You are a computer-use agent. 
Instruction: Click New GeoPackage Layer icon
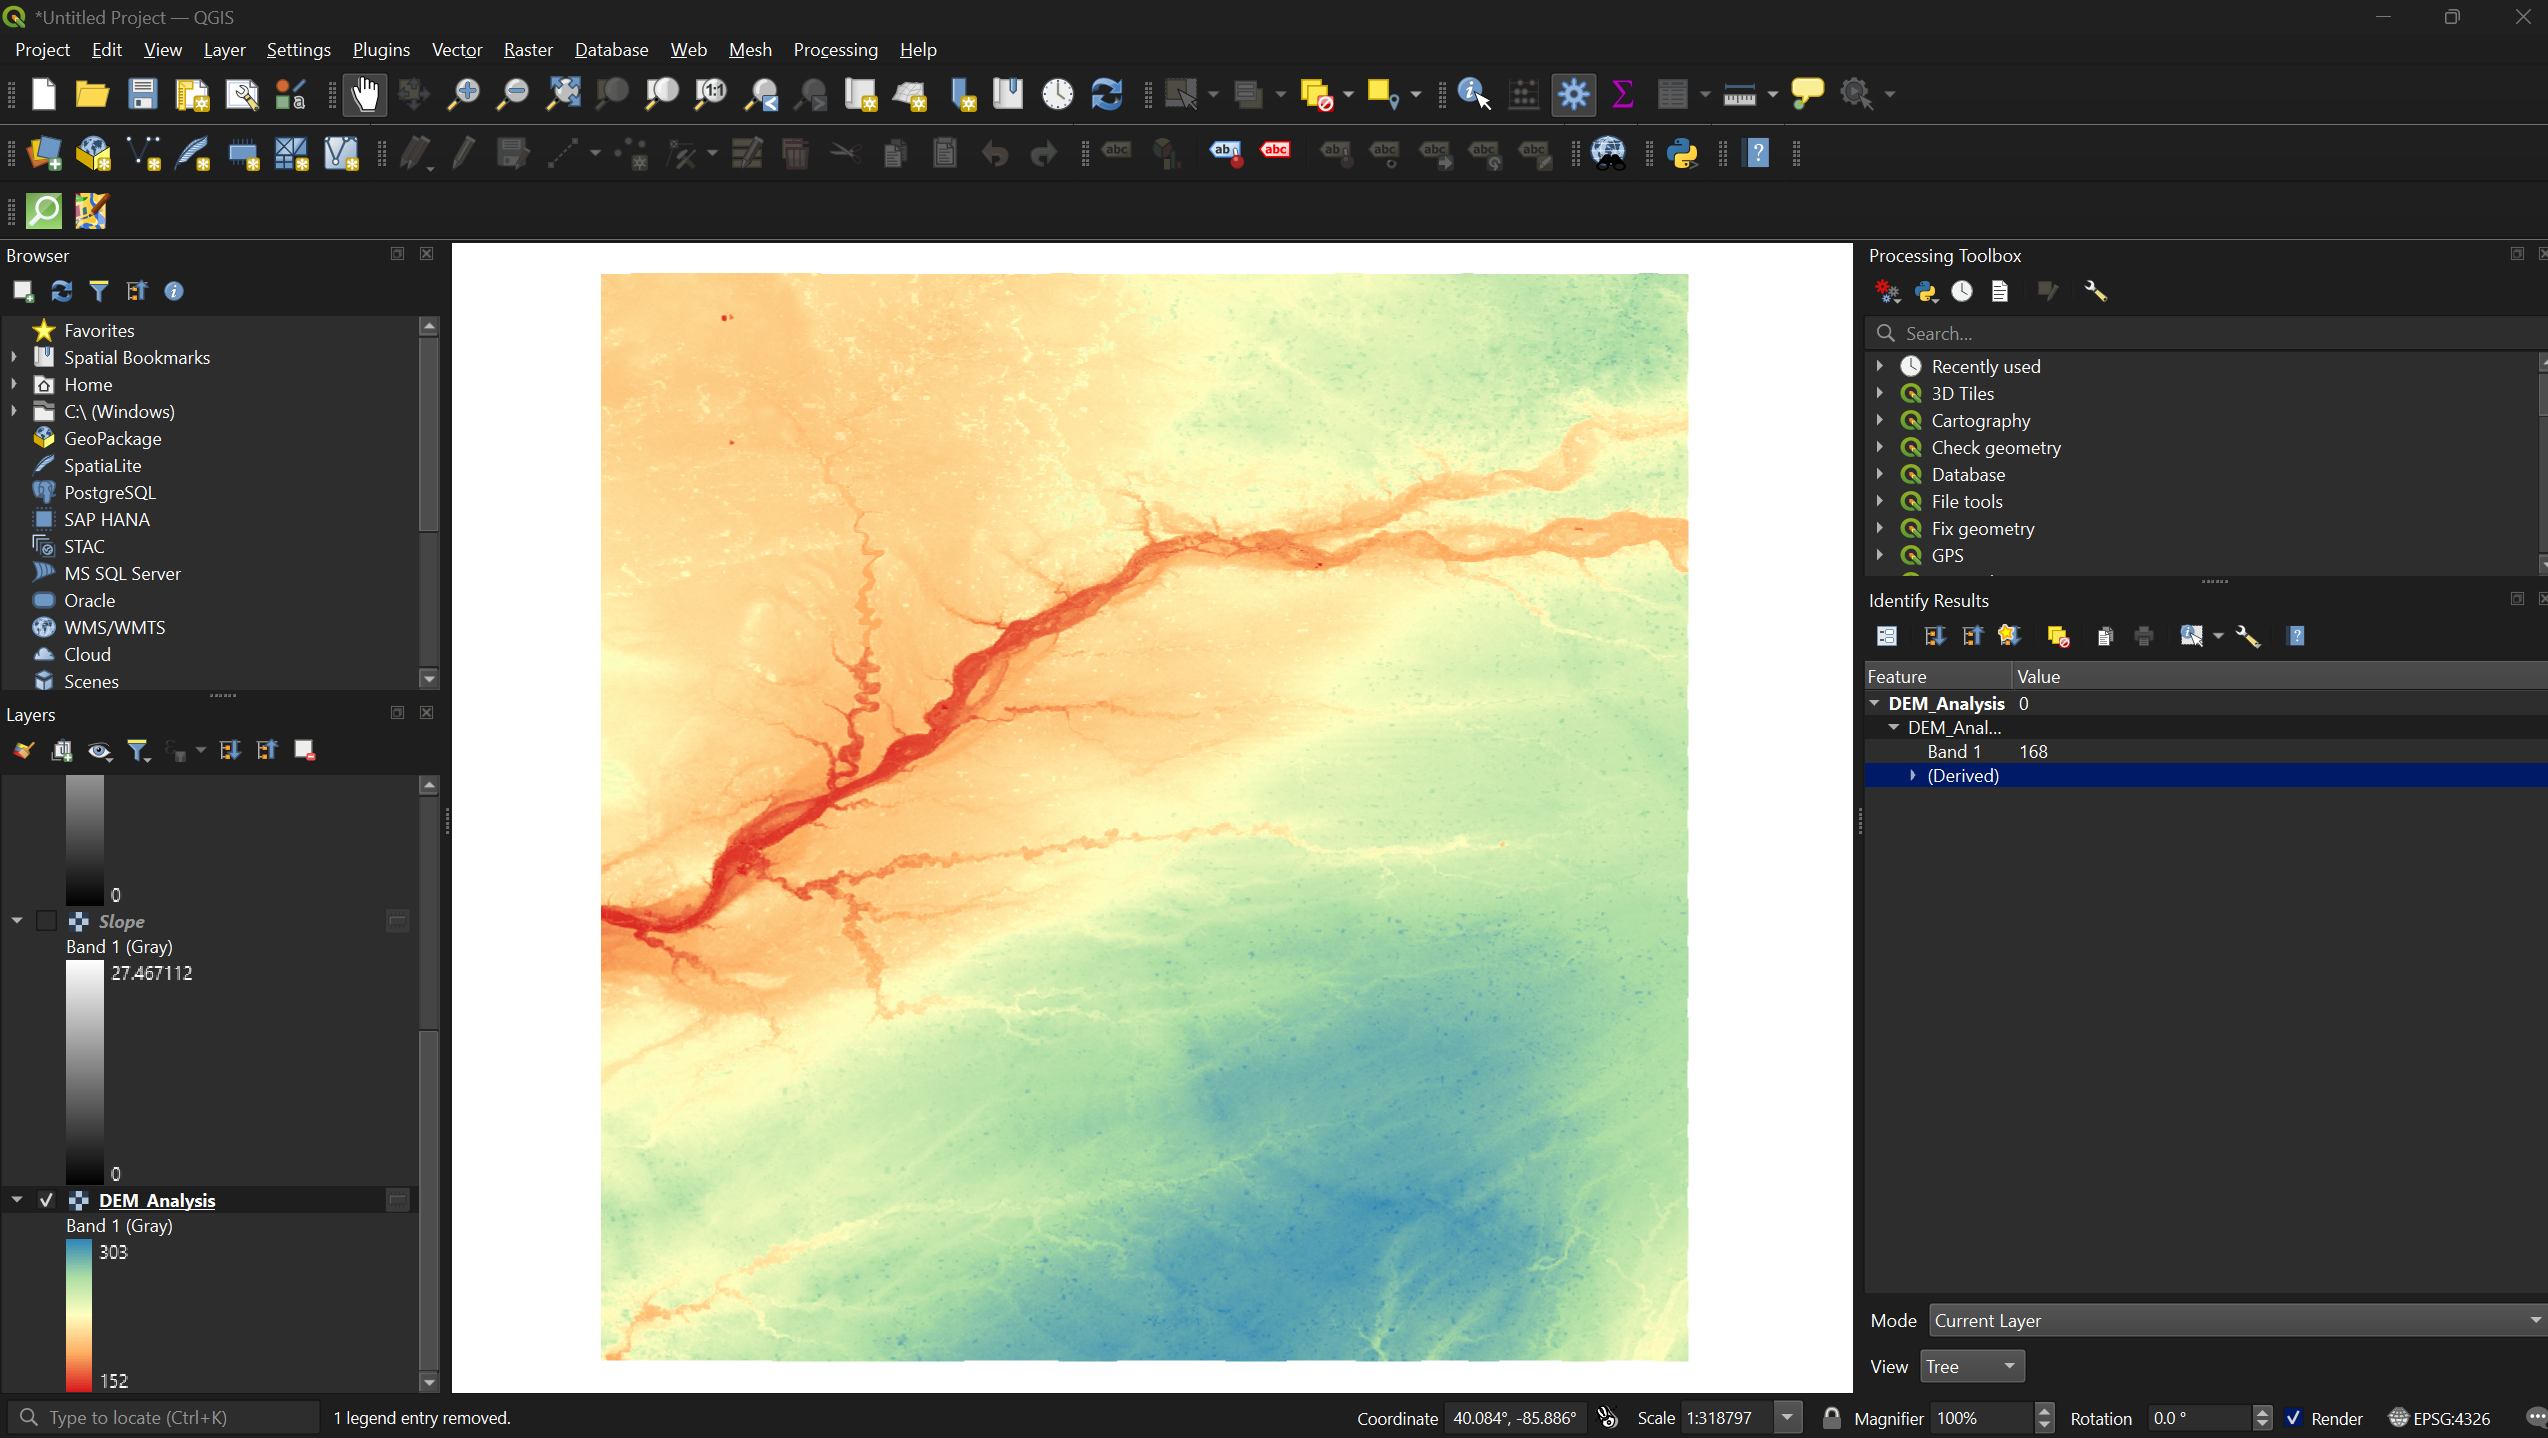click(x=93, y=154)
